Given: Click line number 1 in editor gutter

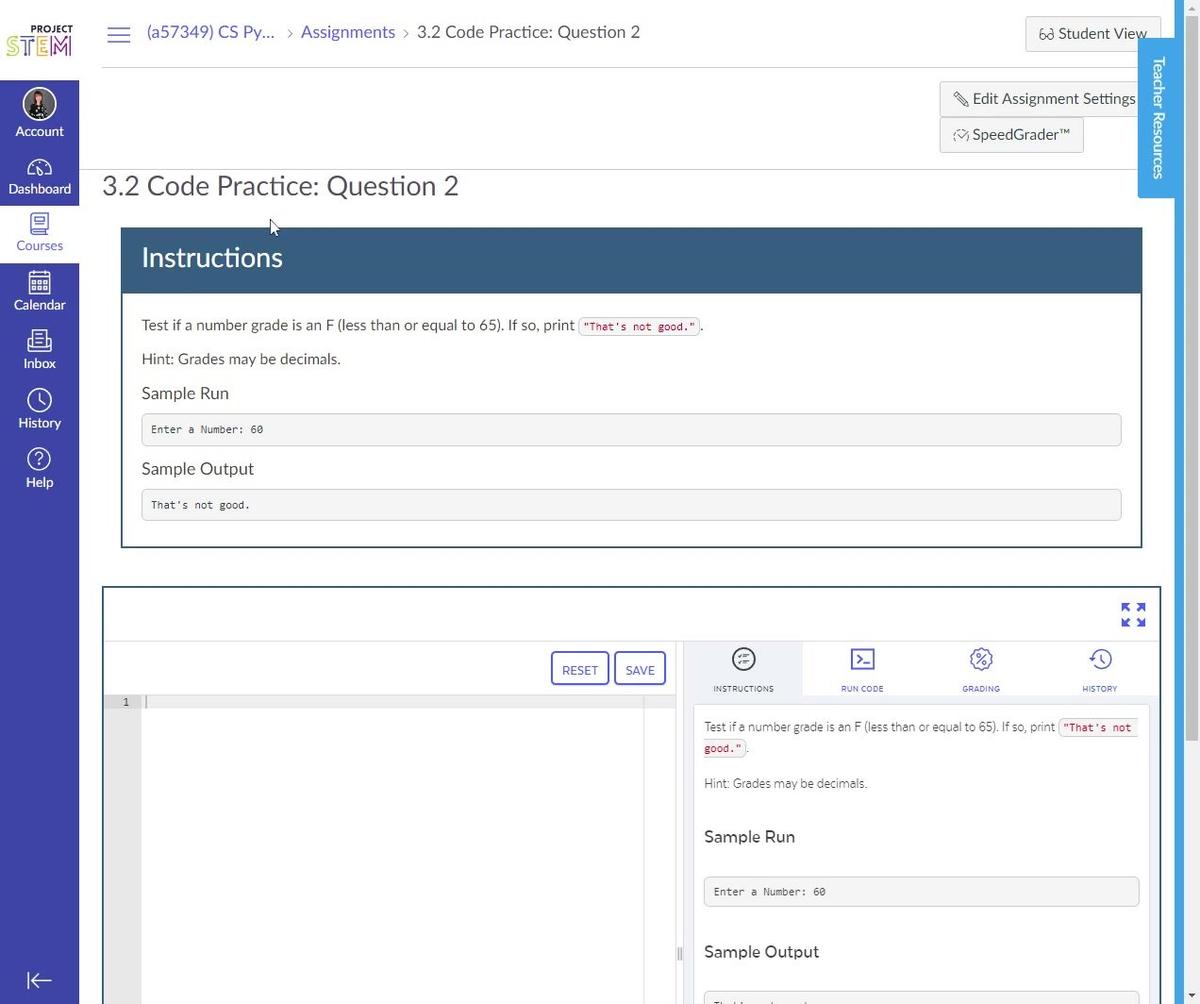Looking at the screenshot, I should (x=126, y=702).
